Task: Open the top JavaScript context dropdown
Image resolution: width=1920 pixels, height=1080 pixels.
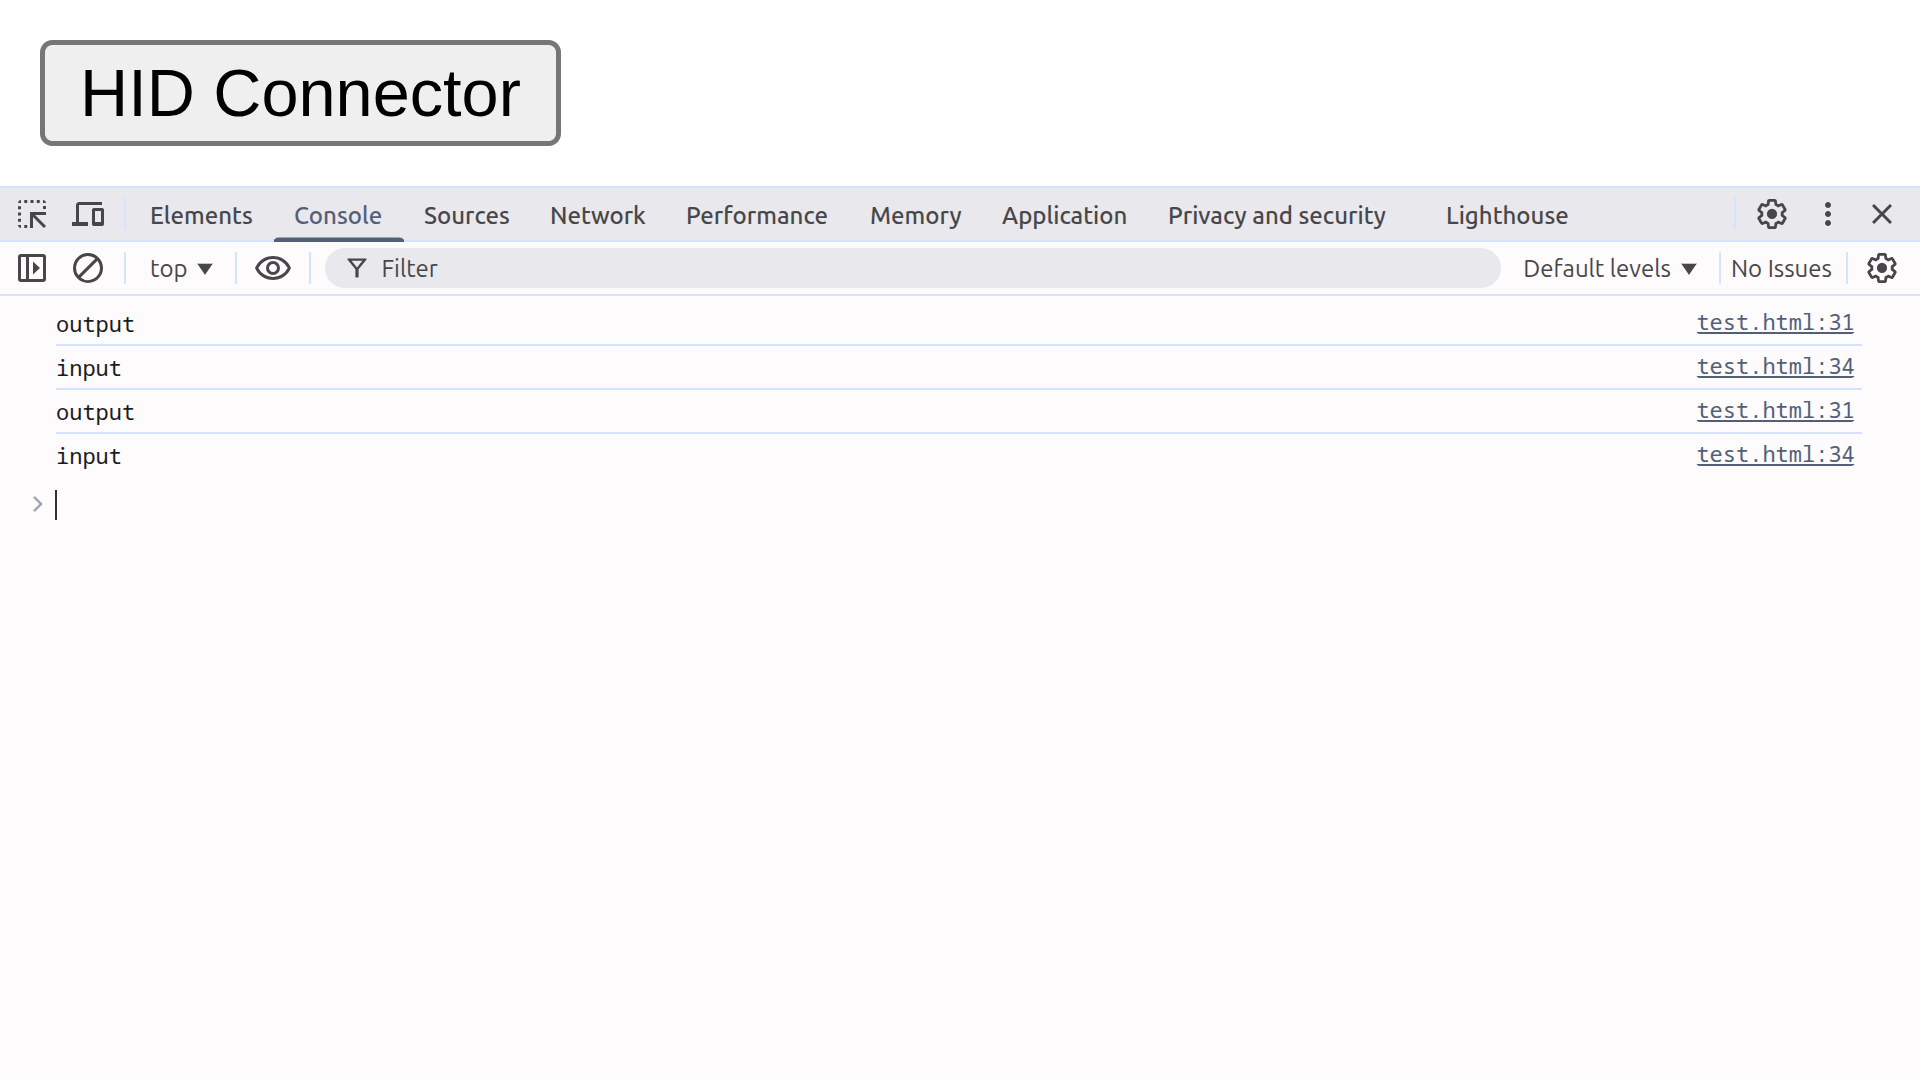Action: click(x=181, y=268)
